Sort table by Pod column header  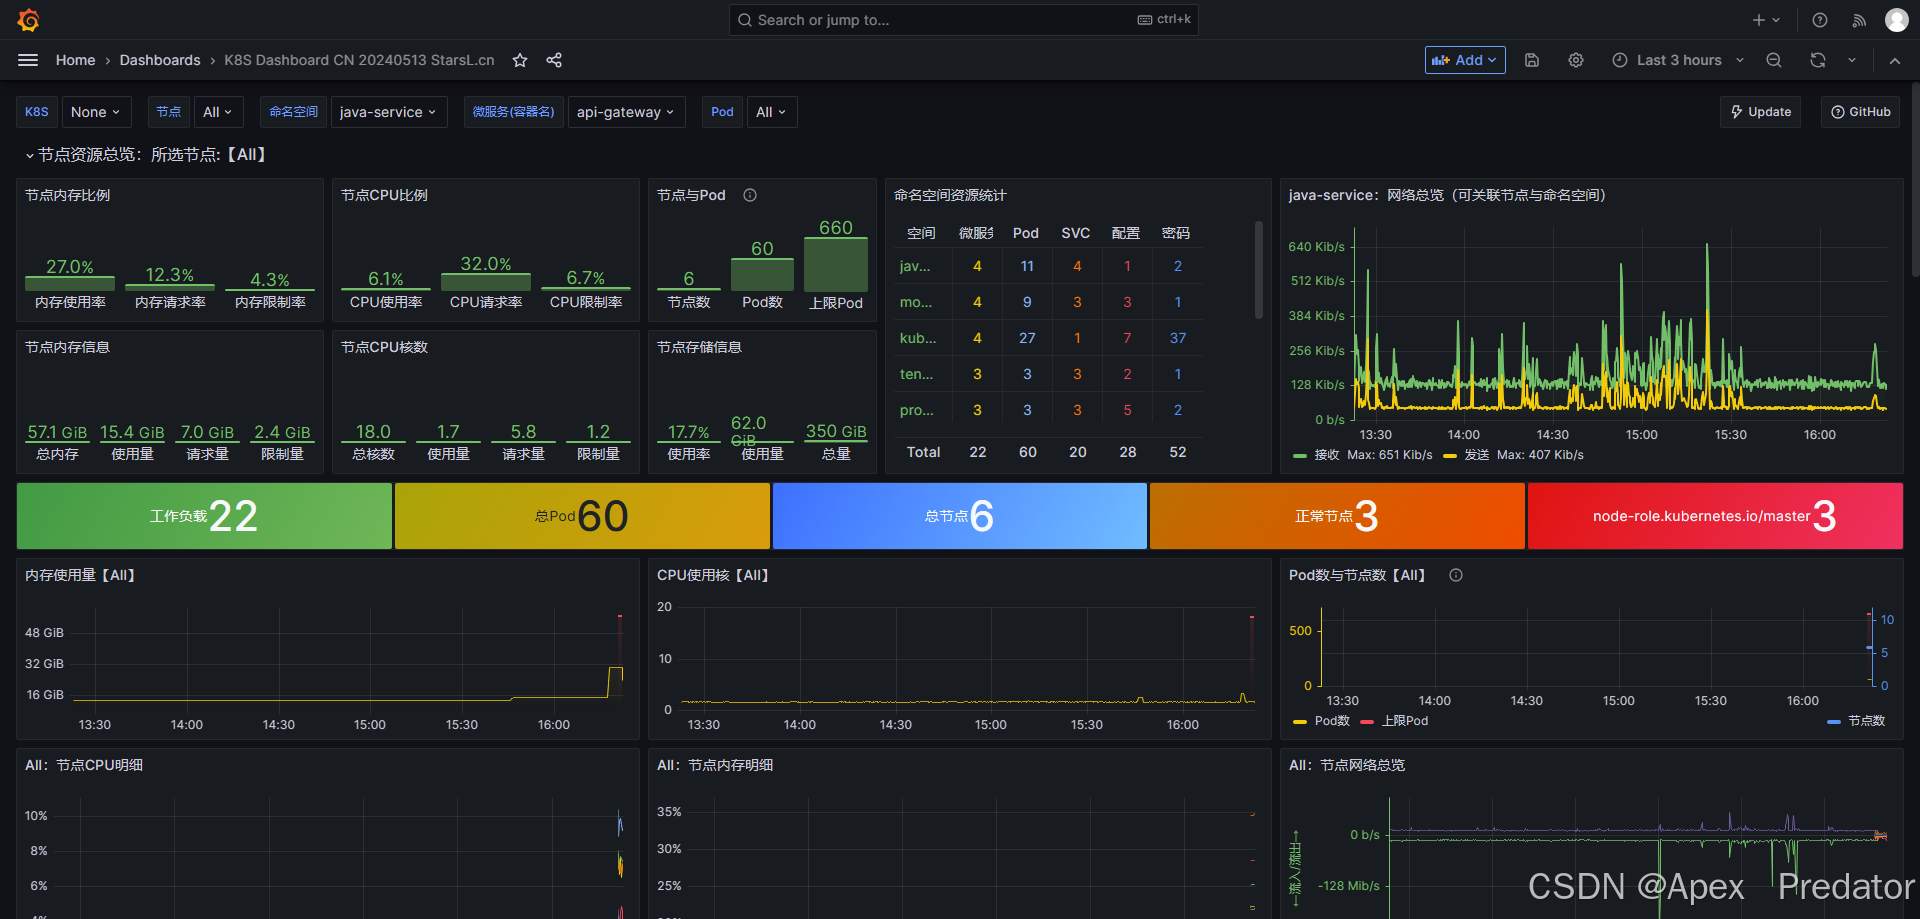pyautogui.click(x=1026, y=233)
